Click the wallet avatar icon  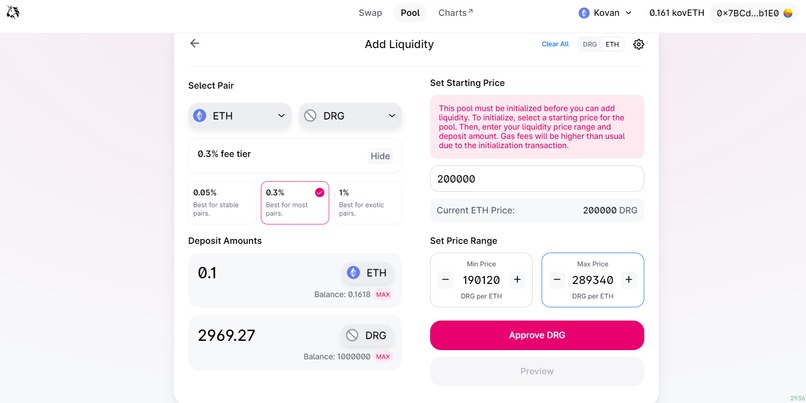tap(788, 13)
